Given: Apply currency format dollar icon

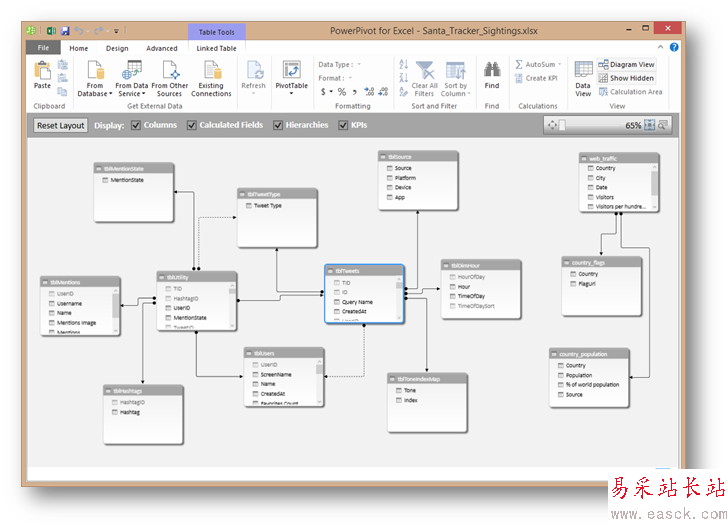Looking at the screenshot, I should [x=323, y=91].
